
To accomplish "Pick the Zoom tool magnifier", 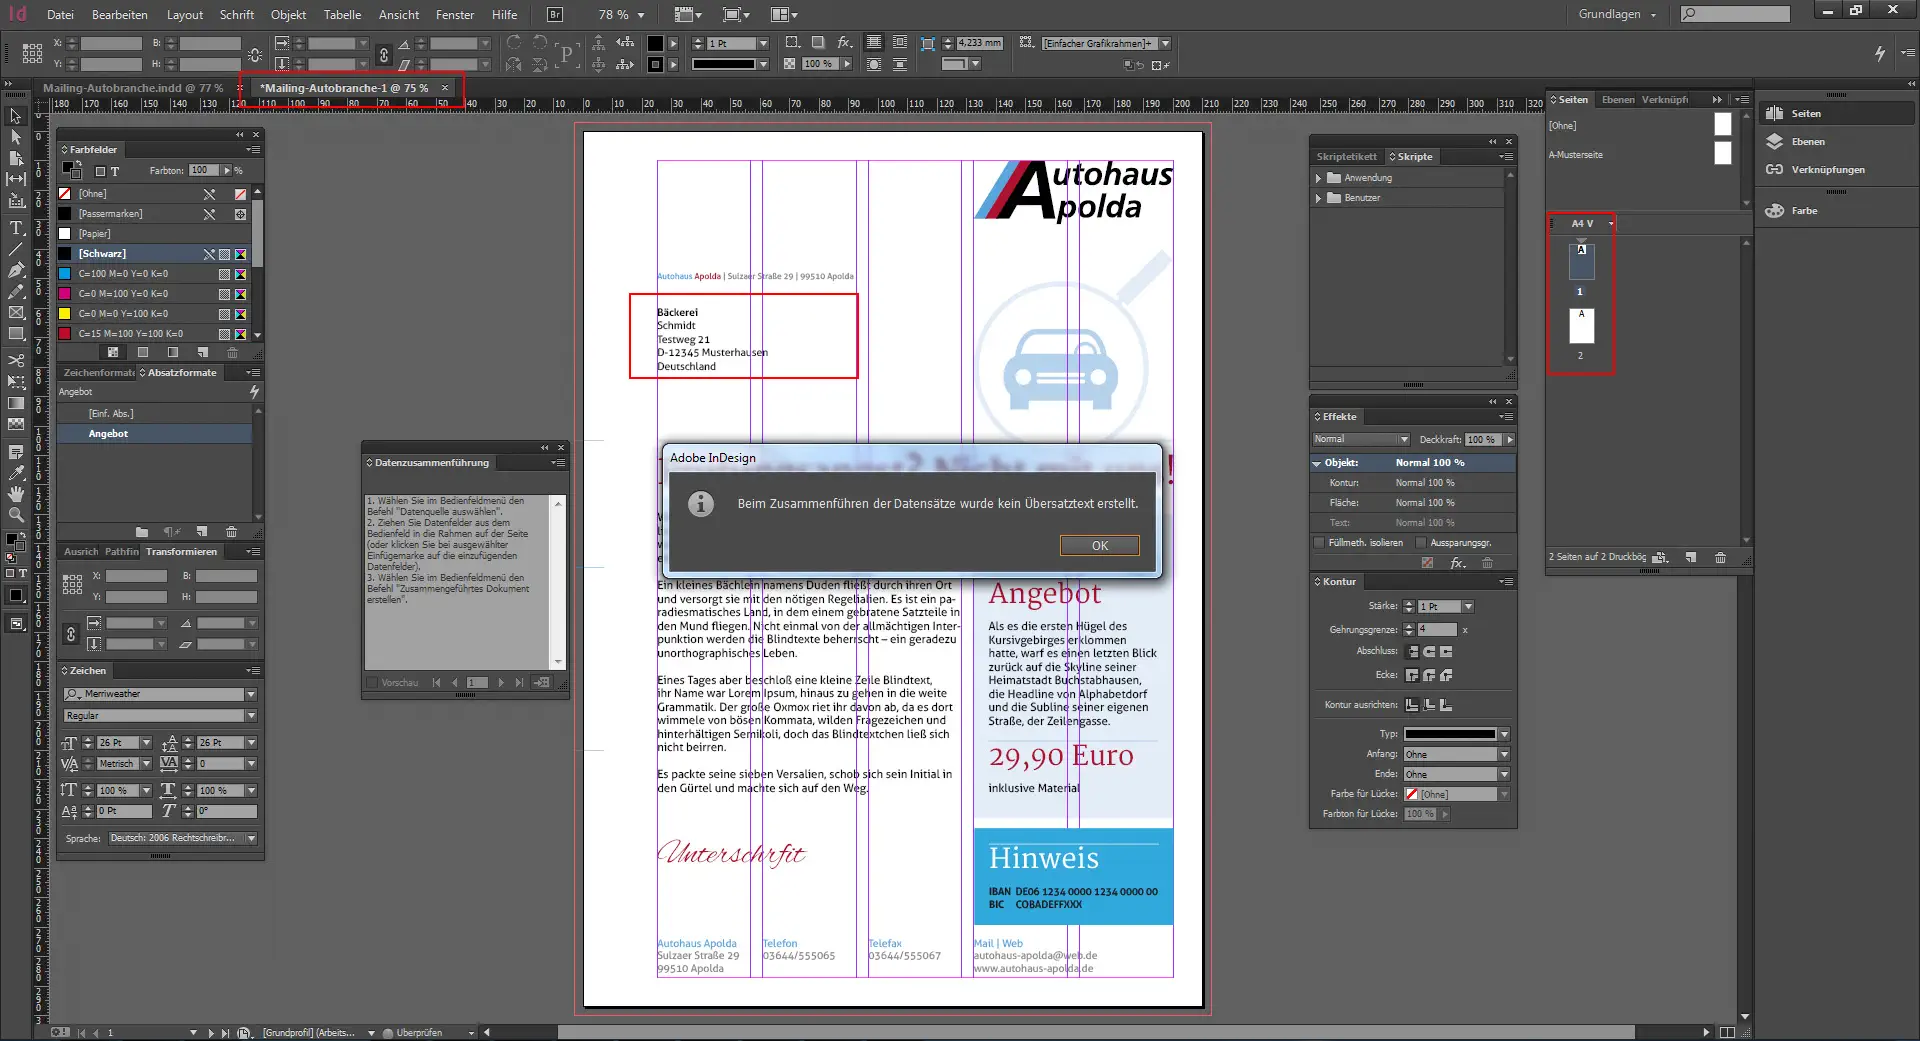I will point(16,515).
